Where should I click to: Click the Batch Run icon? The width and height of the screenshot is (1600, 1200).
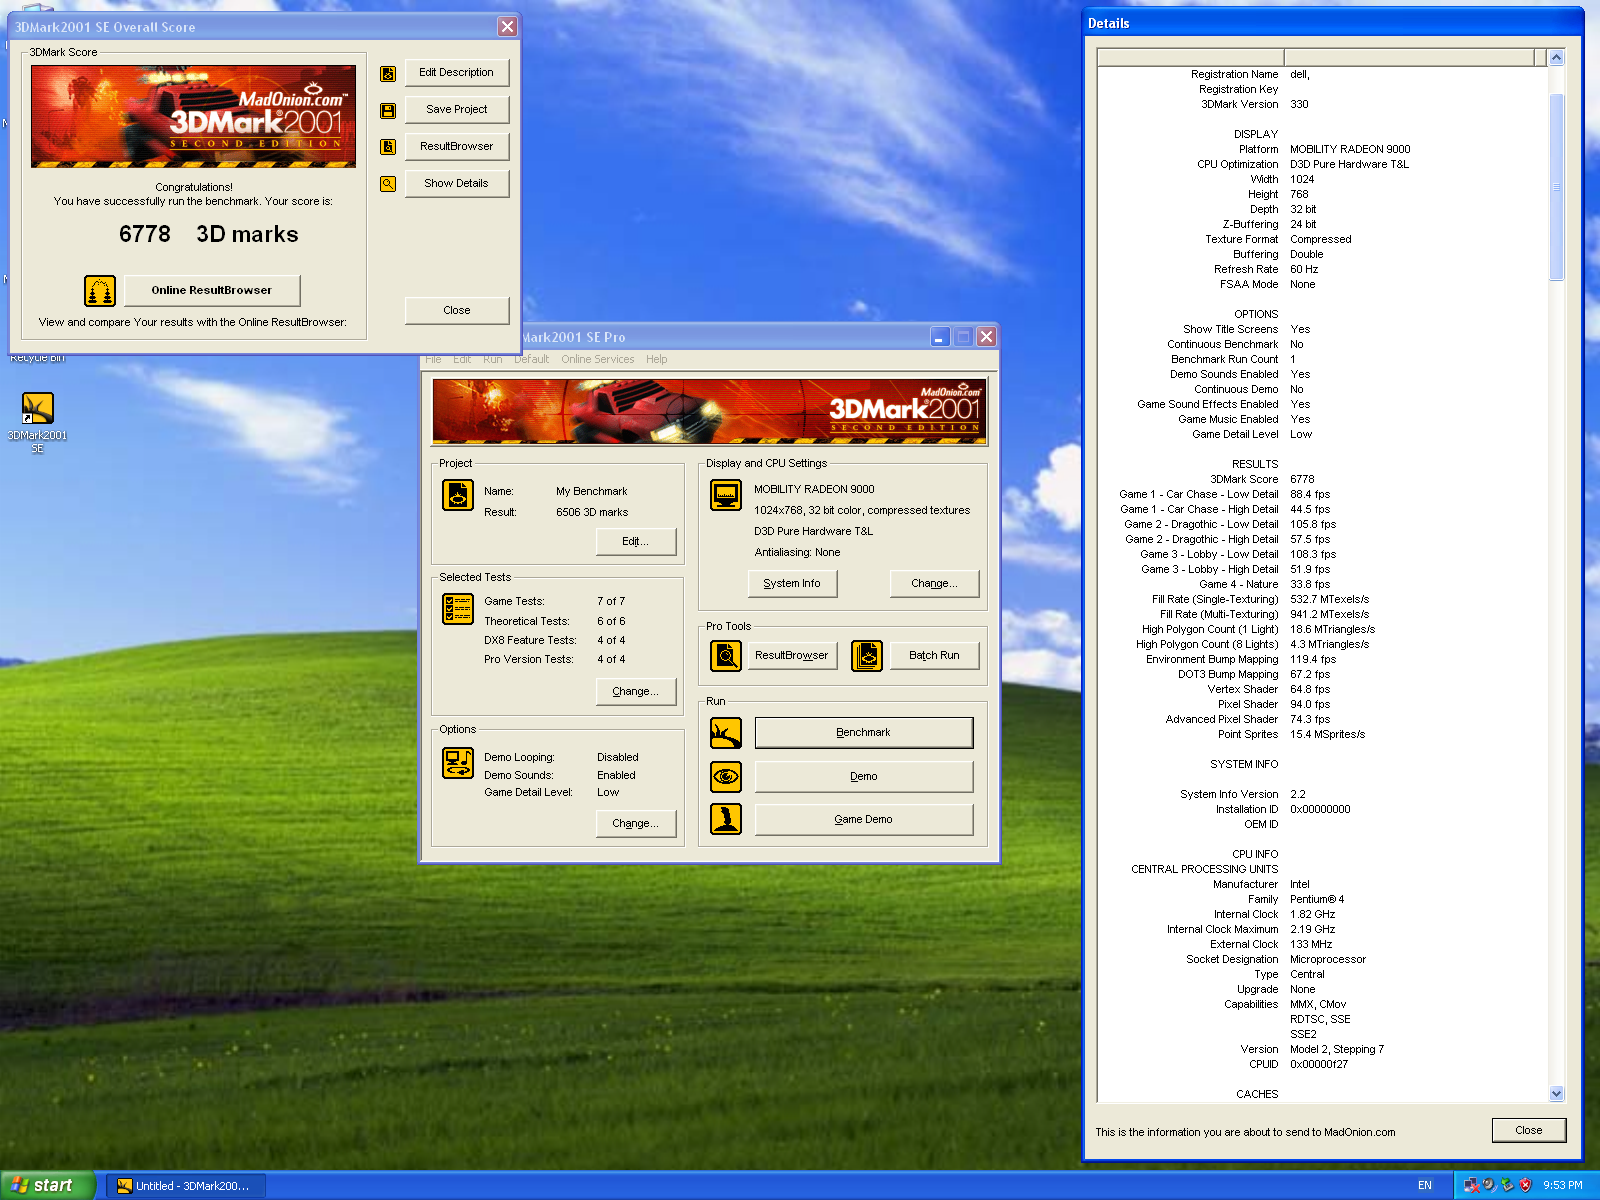(867, 656)
